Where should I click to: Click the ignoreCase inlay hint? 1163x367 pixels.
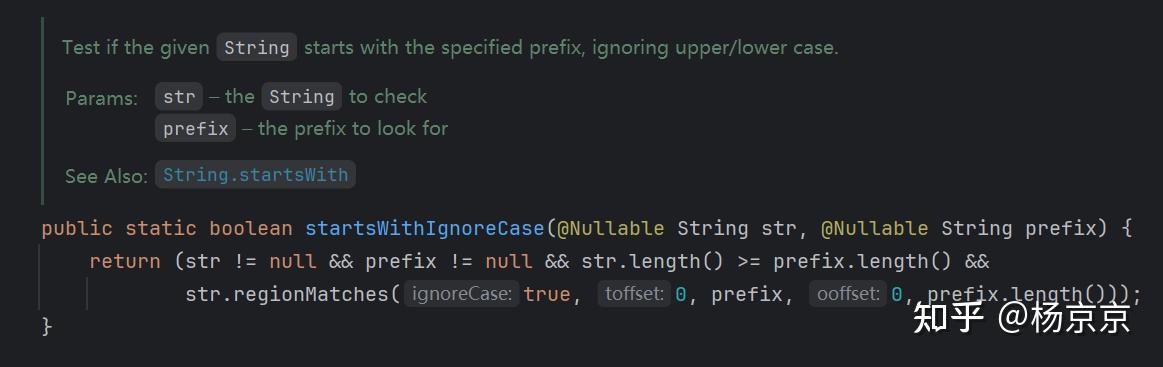pyautogui.click(x=461, y=294)
